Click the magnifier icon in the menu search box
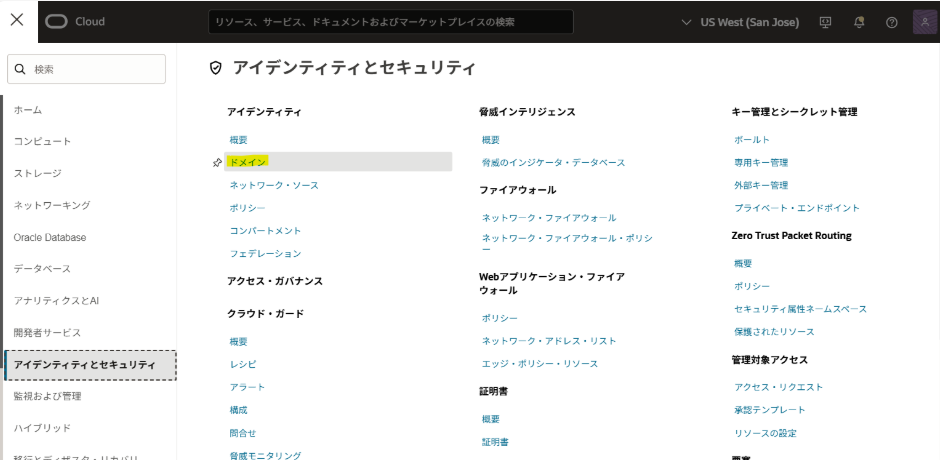The height and width of the screenshot is (460, 940). pyautogui.click(x=20, y=69)
